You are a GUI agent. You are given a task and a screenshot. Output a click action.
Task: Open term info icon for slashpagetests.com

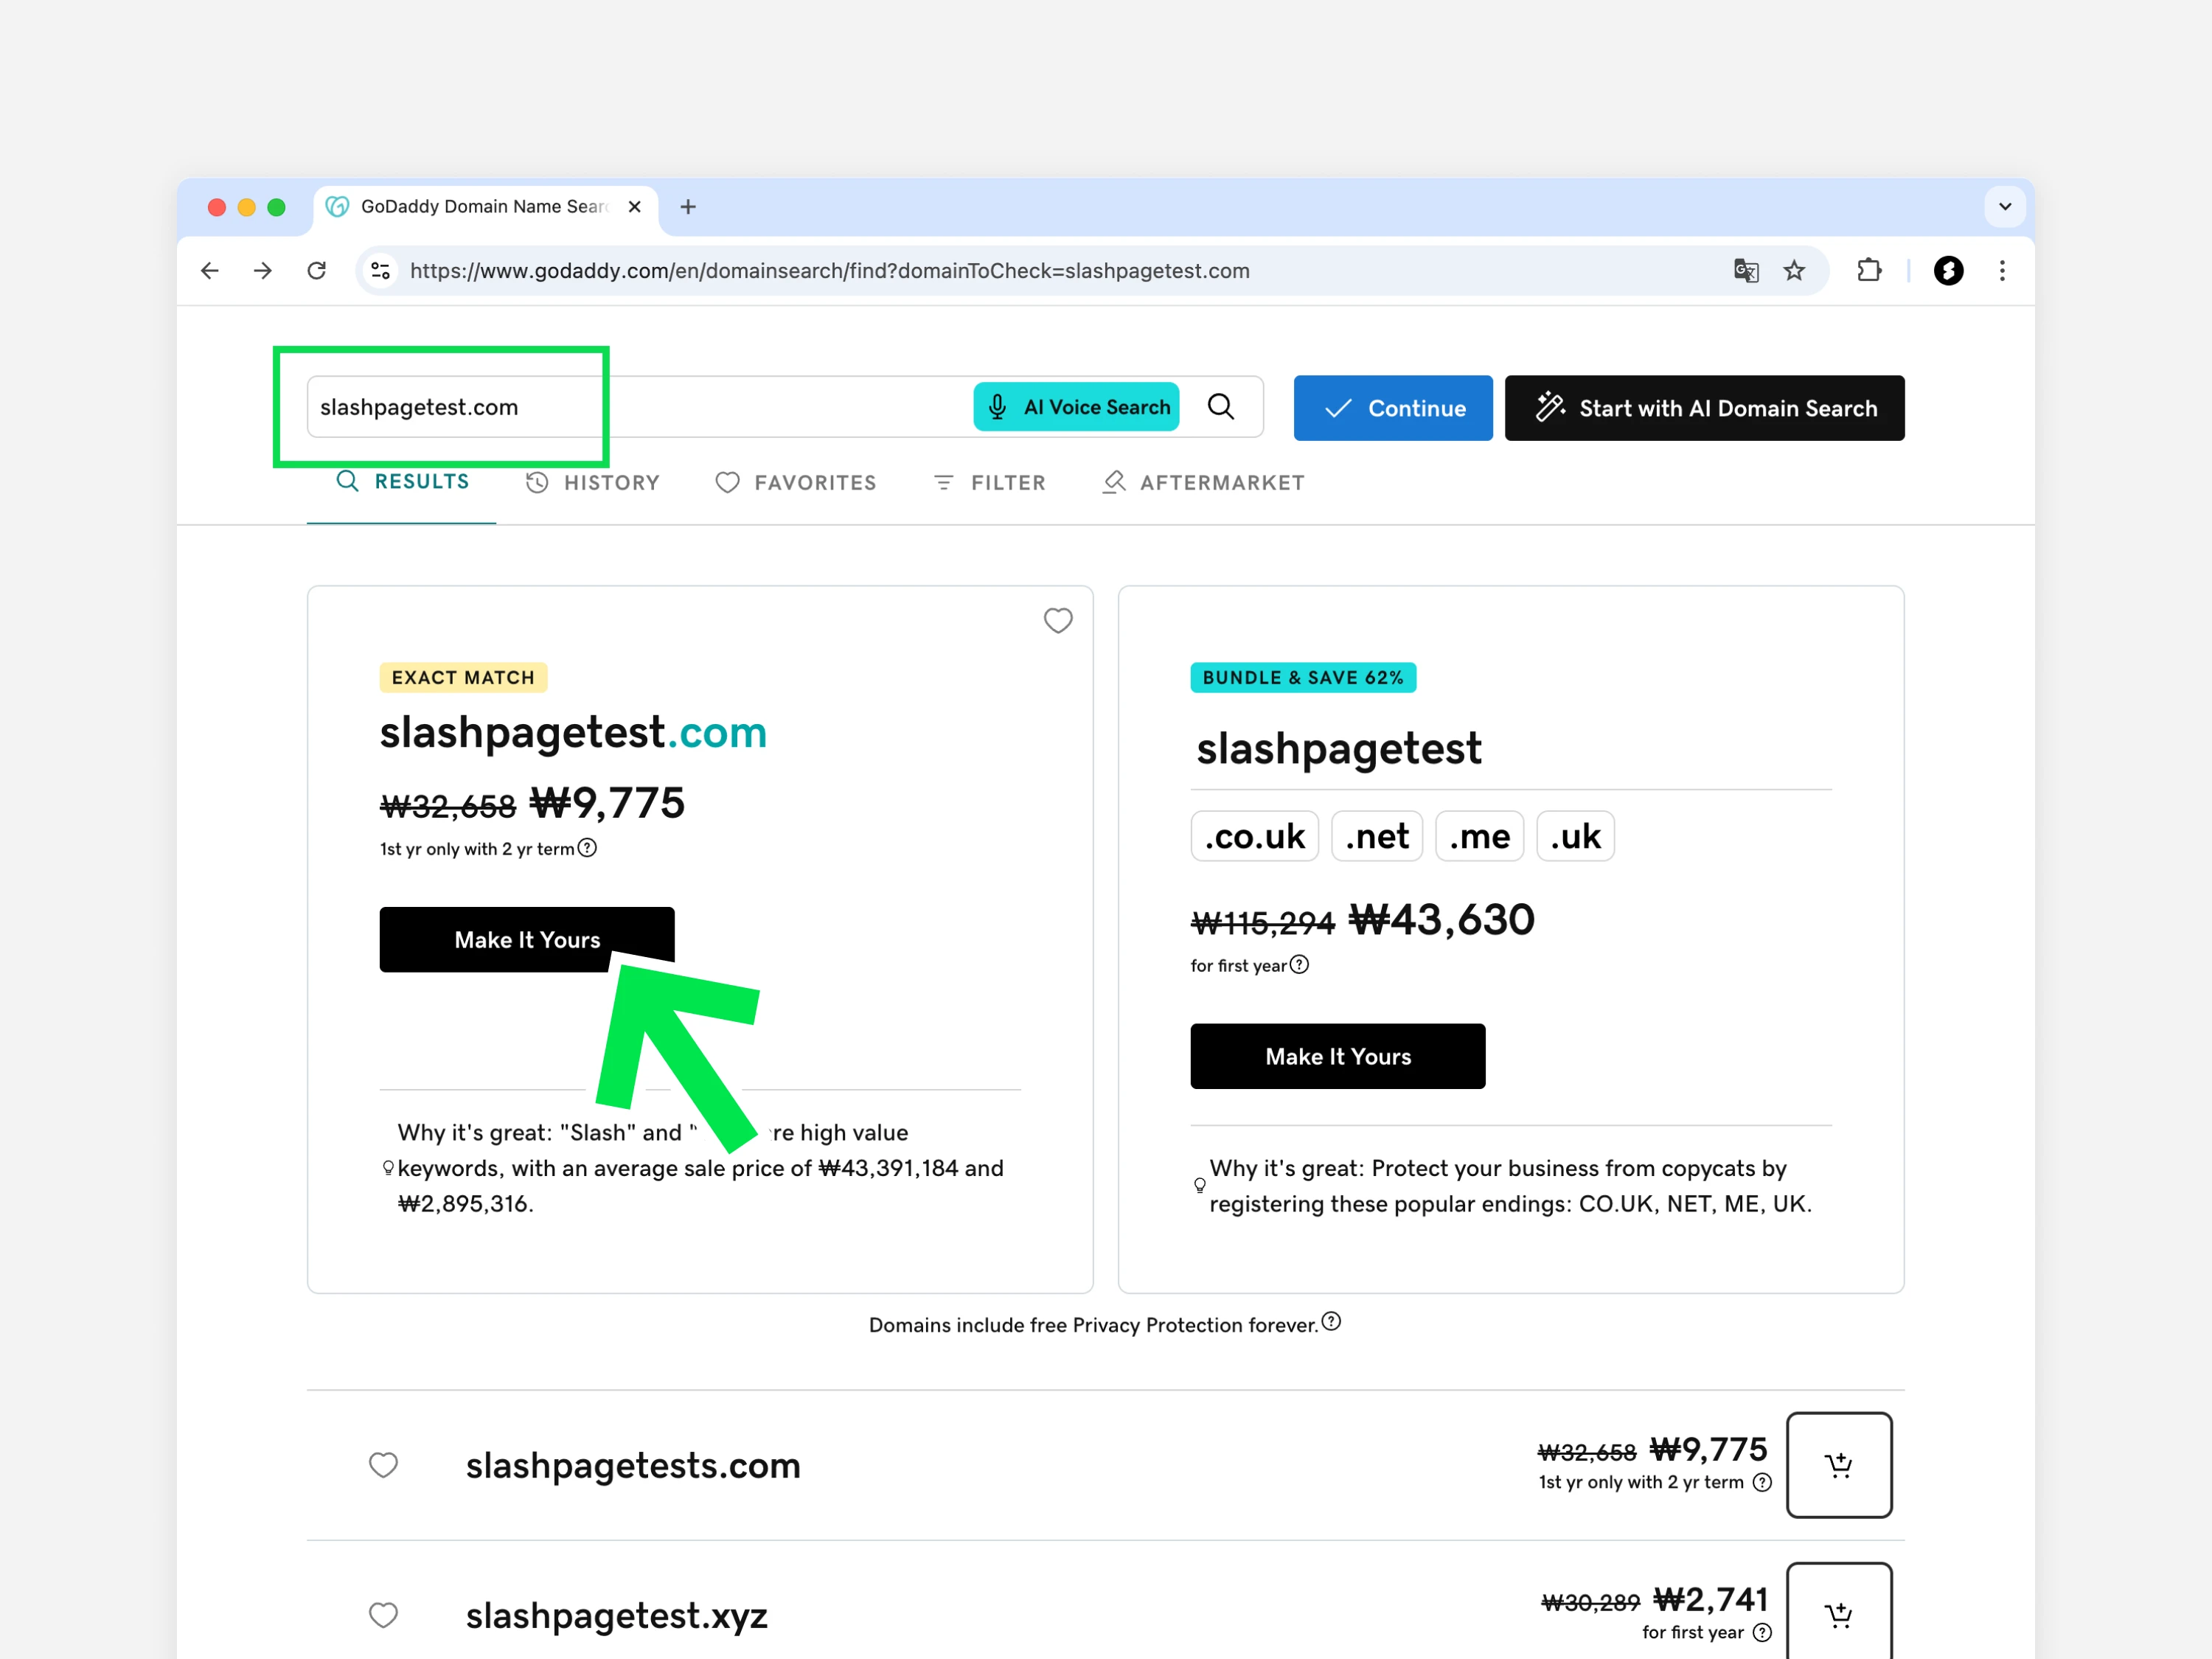1763,1483
